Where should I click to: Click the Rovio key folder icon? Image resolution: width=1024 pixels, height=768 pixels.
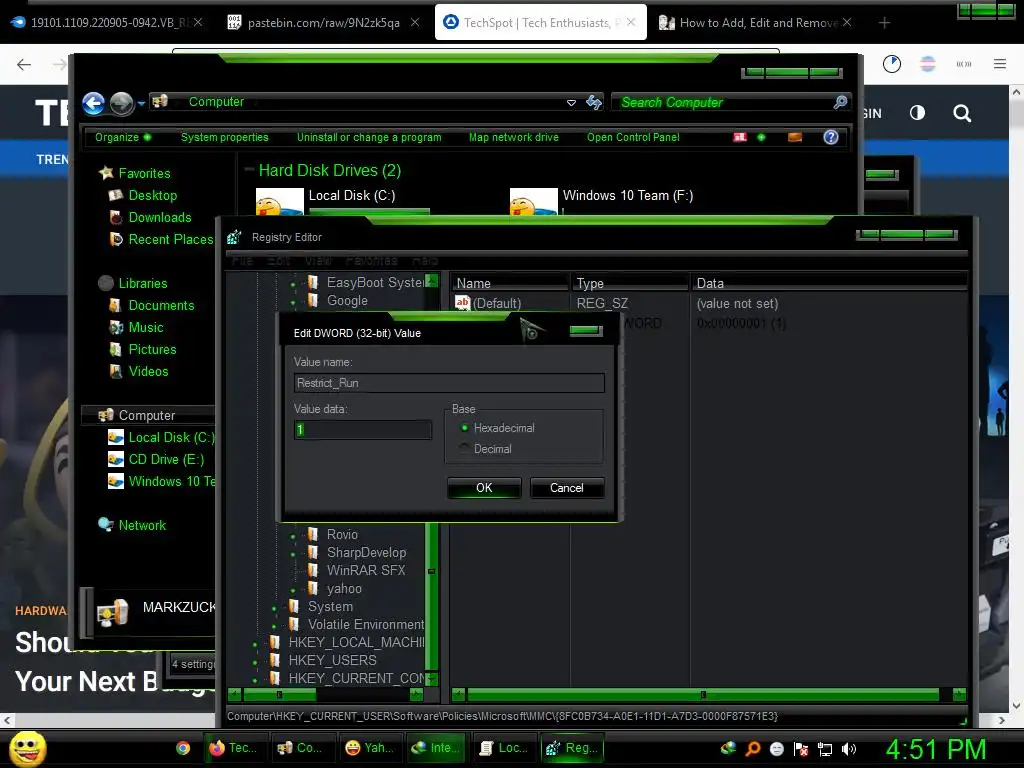313,534
